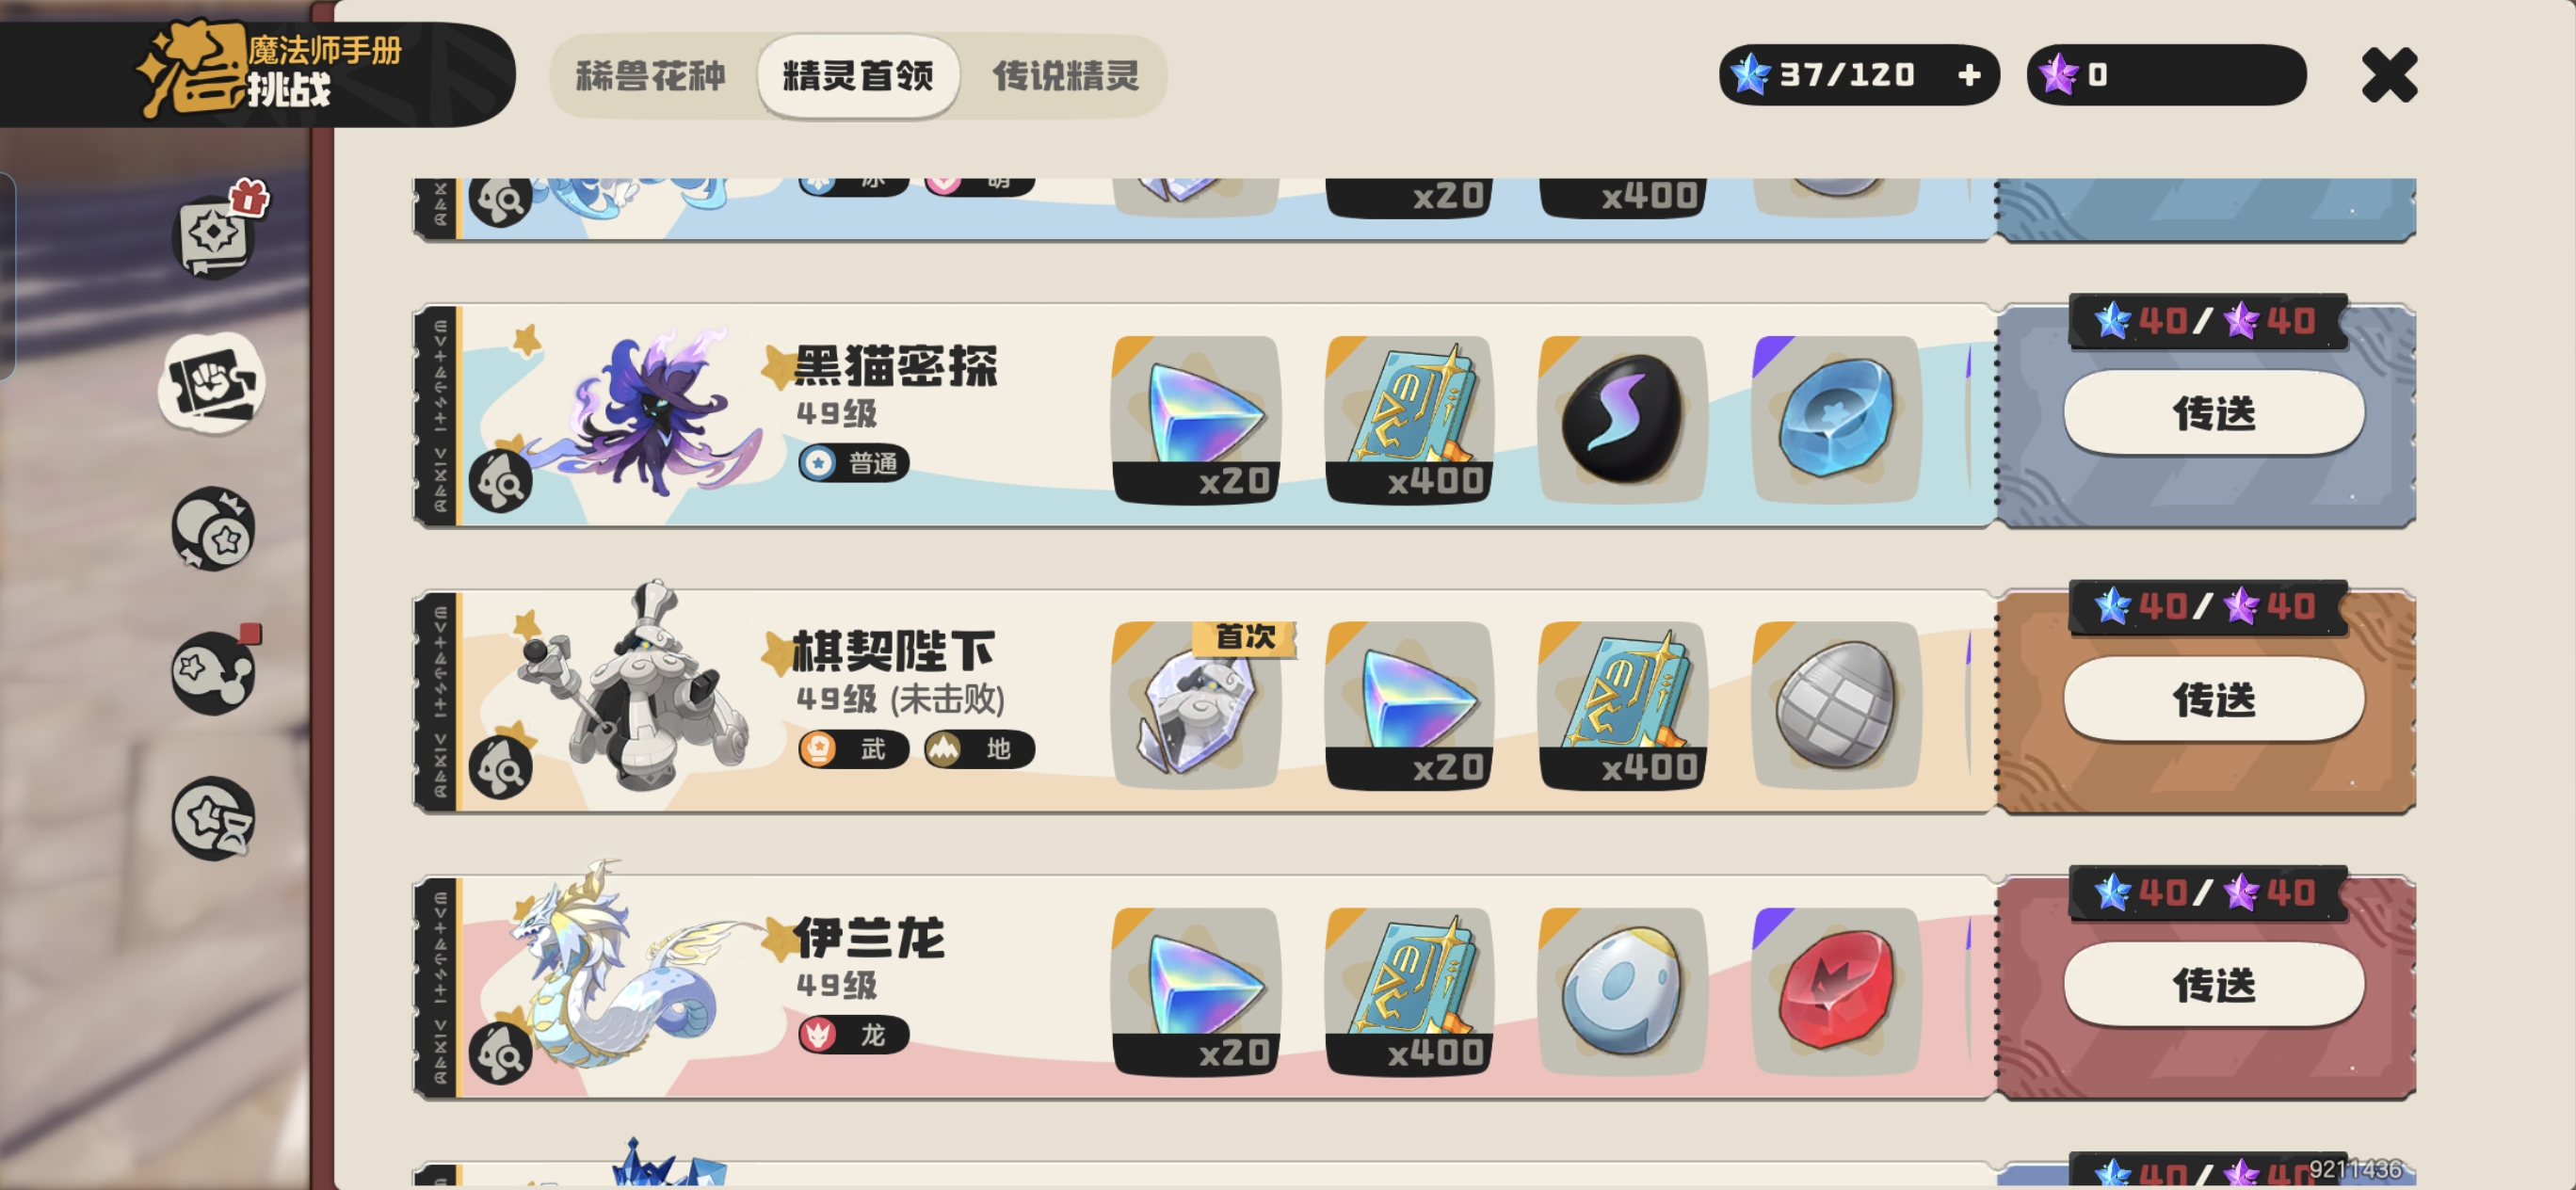Open the sidebar icon with red notification dot
The image size is (2576, 1190).
(212, 672)
